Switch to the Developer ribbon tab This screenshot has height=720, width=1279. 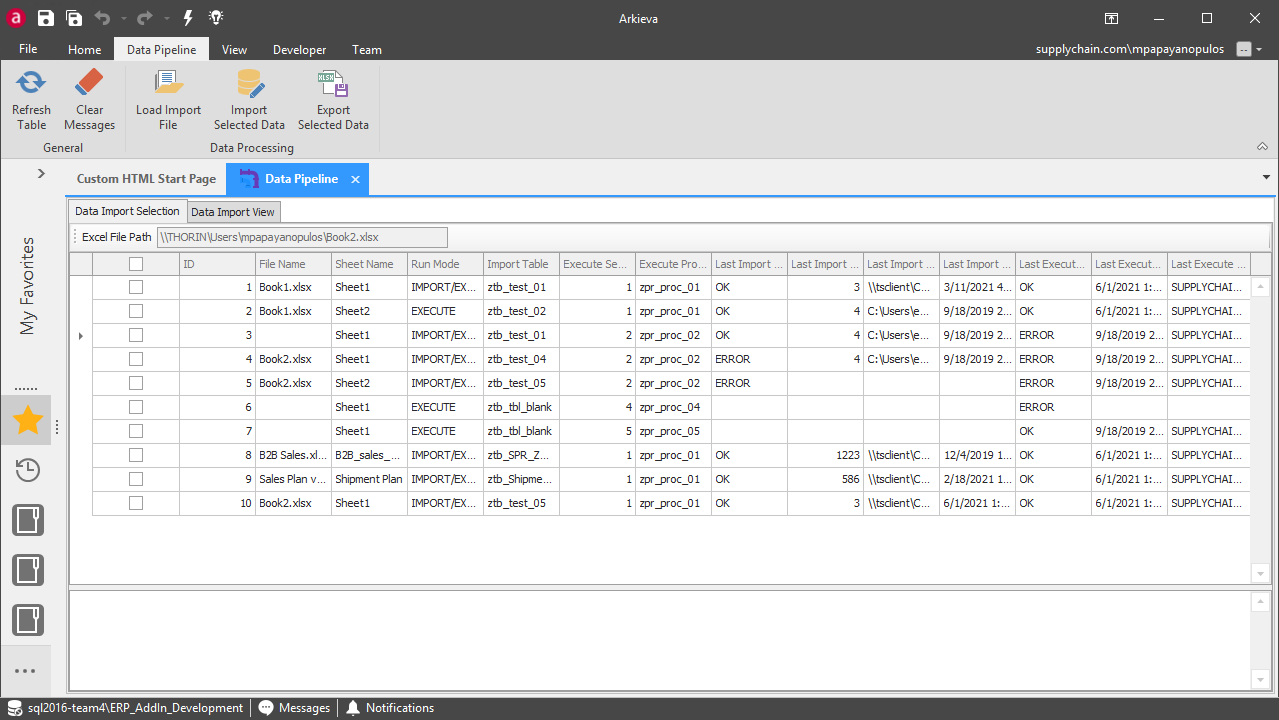[299, 49]
